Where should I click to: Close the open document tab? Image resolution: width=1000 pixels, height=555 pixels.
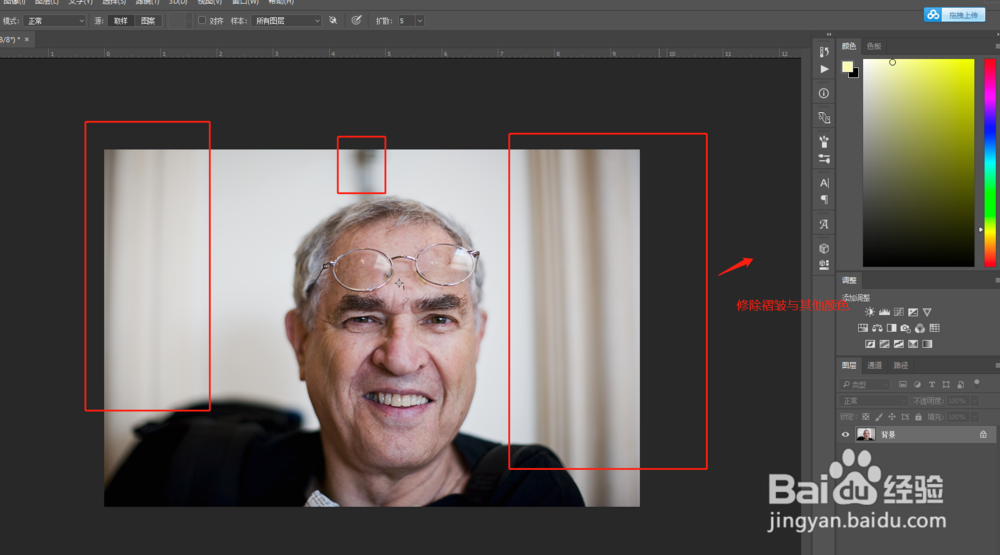pos(27,40)
